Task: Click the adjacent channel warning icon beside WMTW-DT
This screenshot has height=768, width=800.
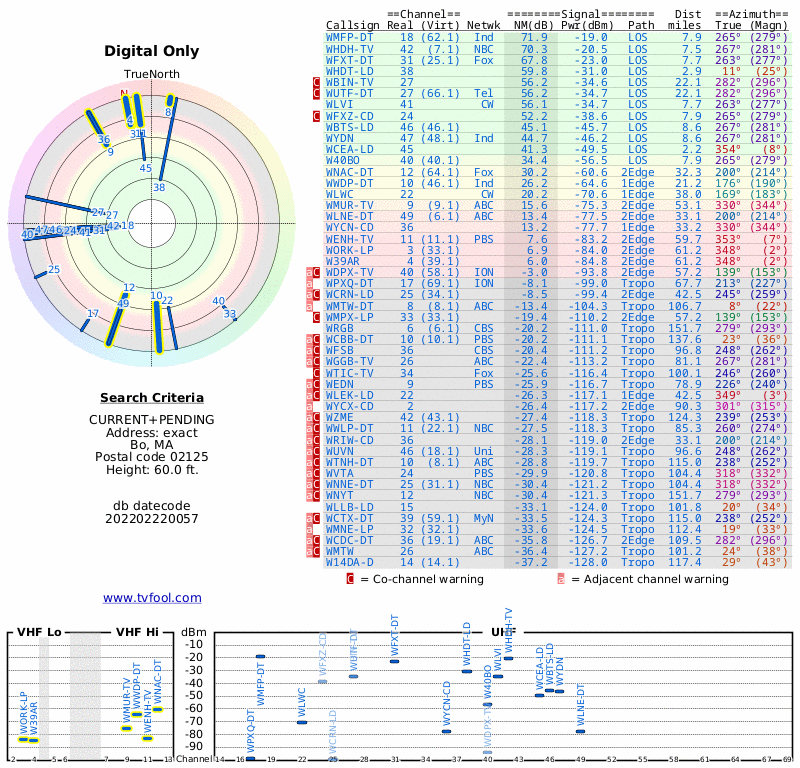Action: (x=309, y=306)
